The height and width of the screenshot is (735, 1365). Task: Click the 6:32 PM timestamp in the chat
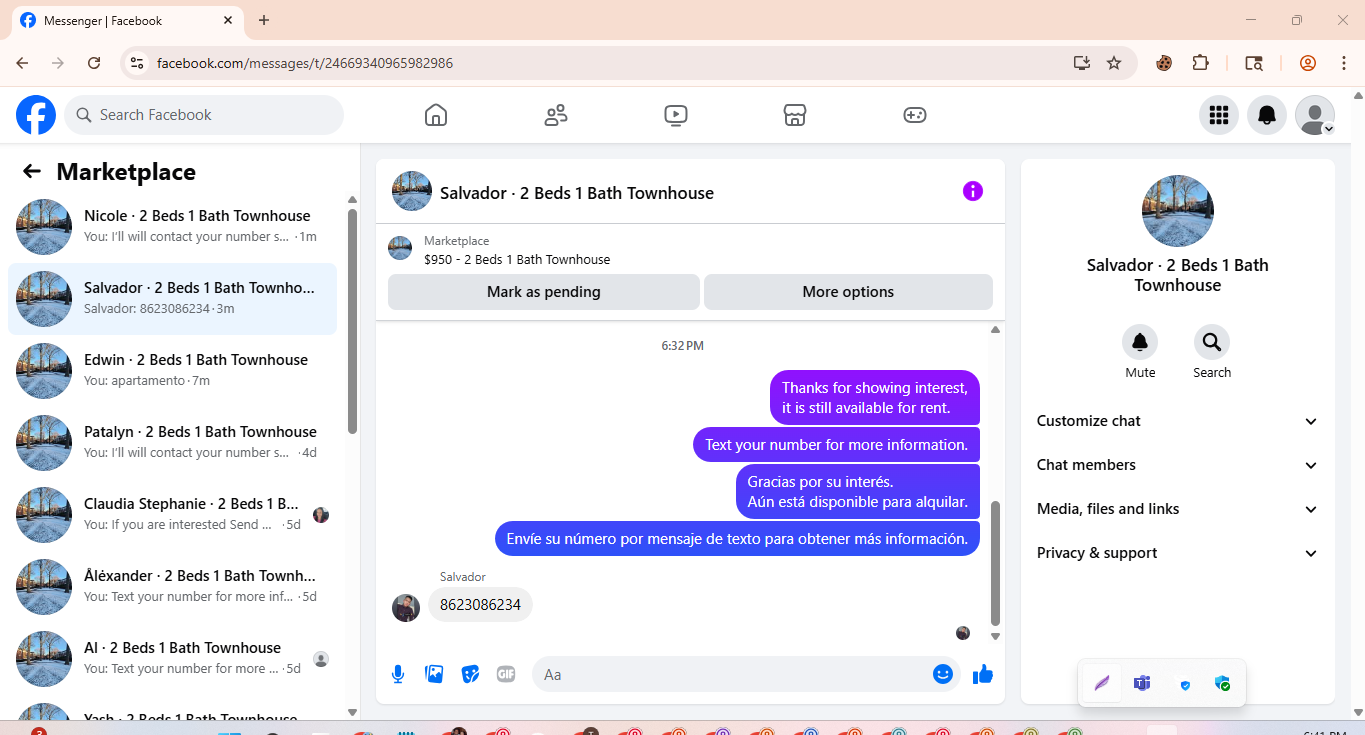(x=683, y=346)
